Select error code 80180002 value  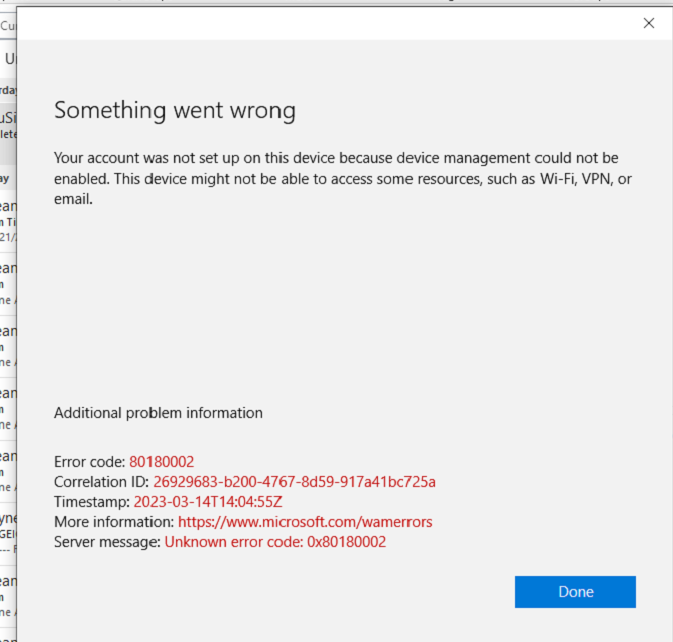coord(161,462)
